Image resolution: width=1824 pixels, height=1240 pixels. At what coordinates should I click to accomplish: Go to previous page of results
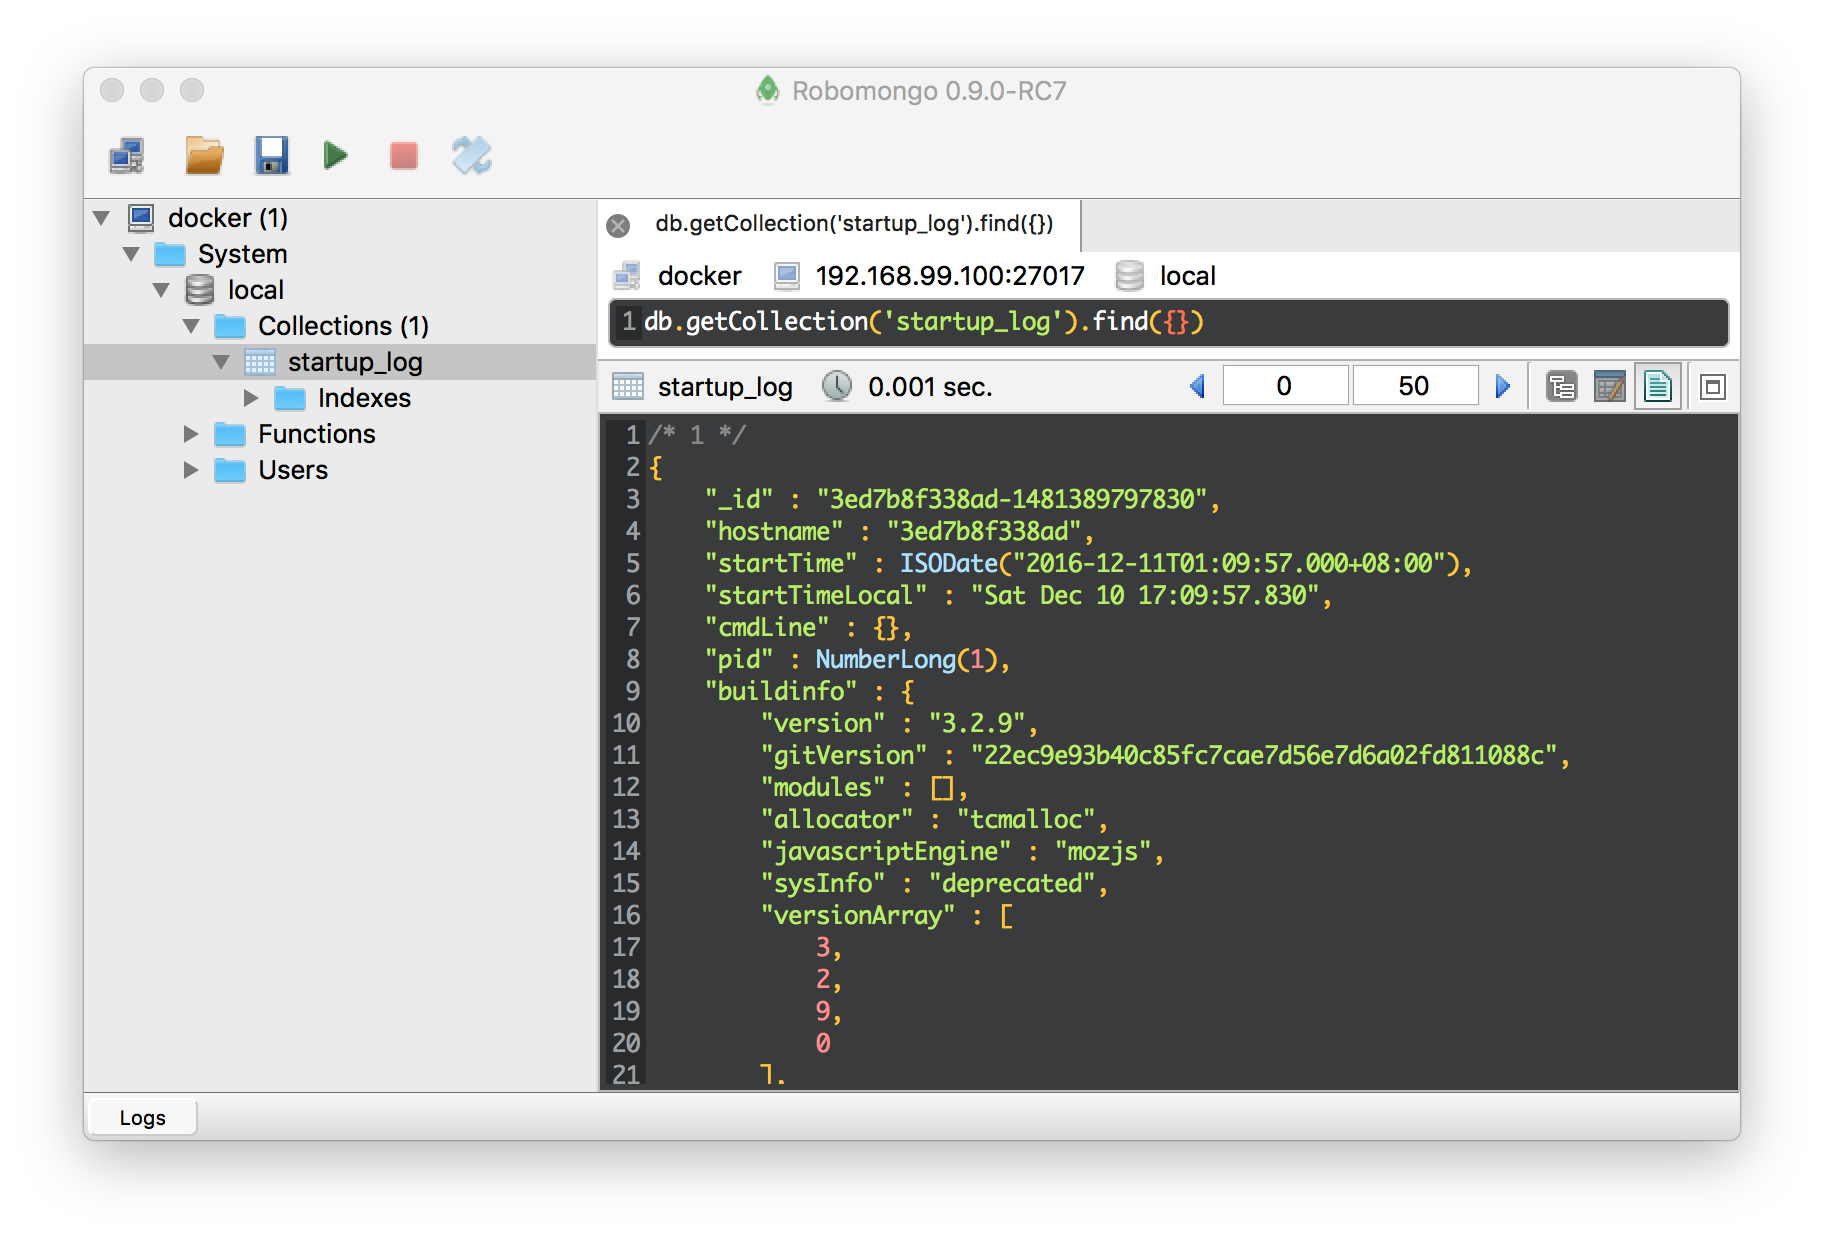1197,386
